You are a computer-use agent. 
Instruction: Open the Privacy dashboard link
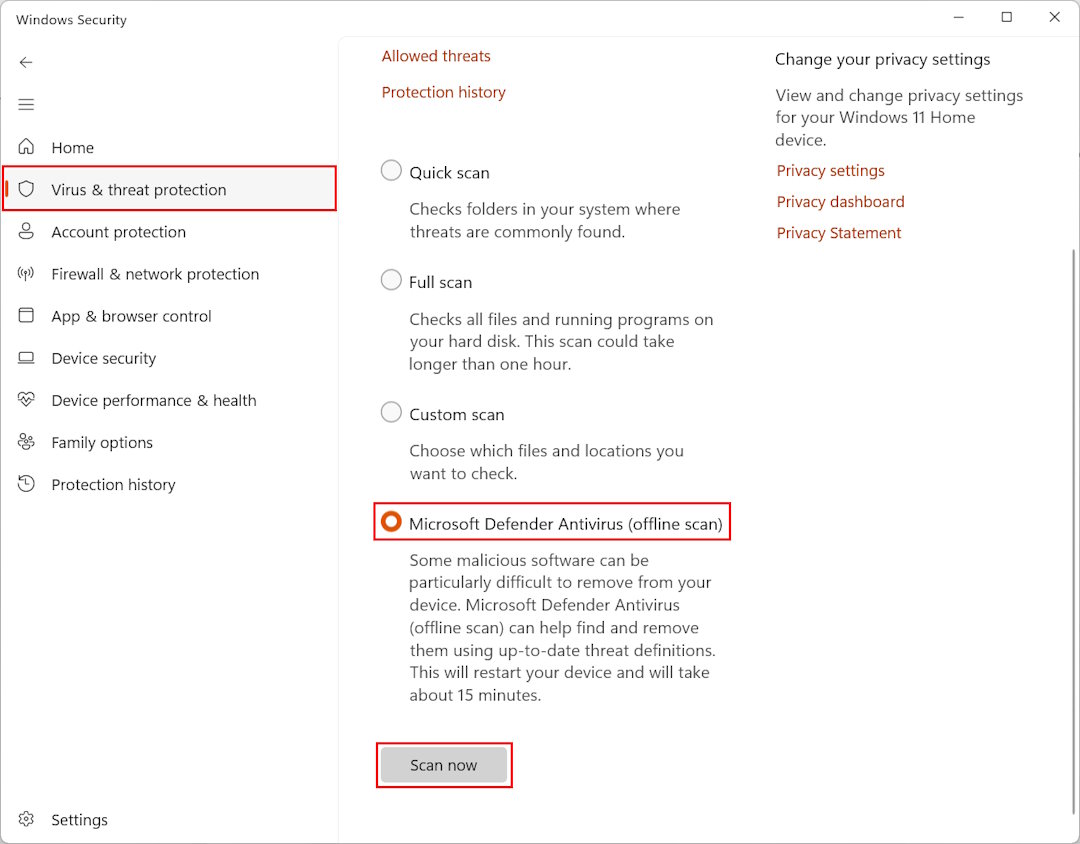click(x=840, y=201)
